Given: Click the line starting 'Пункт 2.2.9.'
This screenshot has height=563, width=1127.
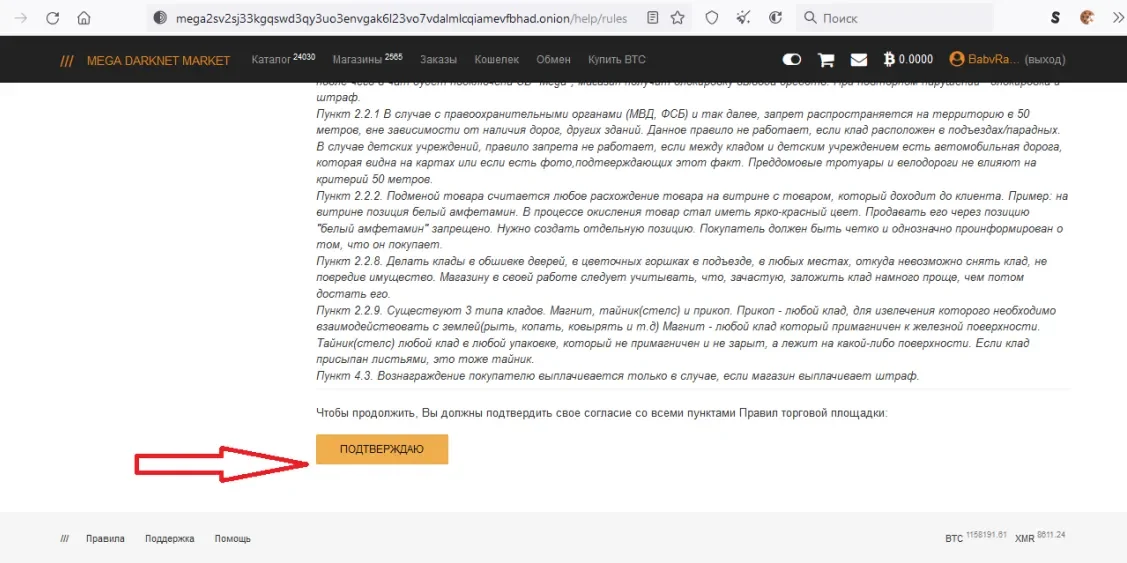Looking at the screenshot, I should click(x=686, y=311).
